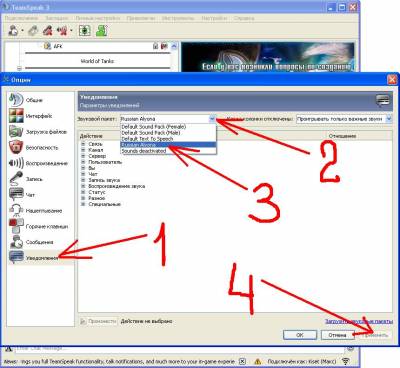This screenshot has width=400, height=368.
Task: Open the sound pack dropdown arrow
Action: point(212,119)
